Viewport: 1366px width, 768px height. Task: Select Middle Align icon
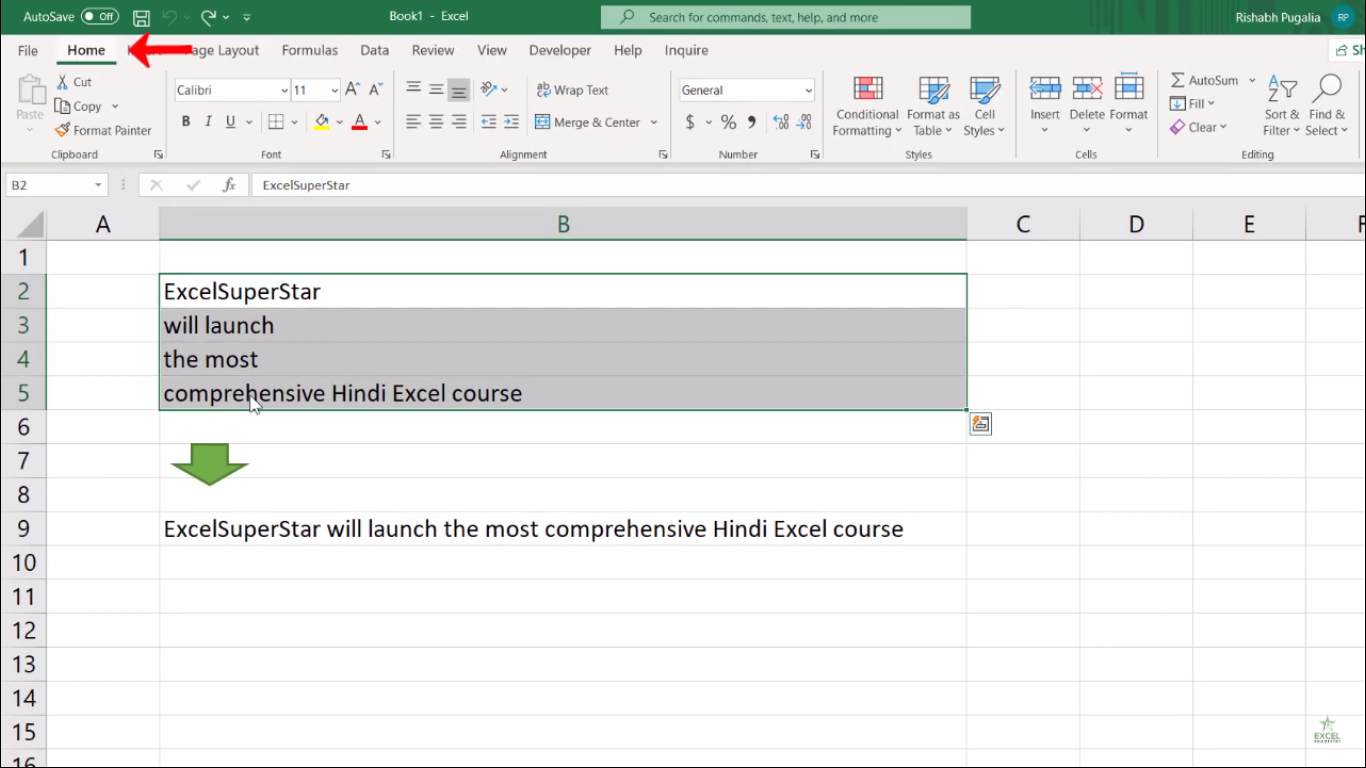(436, 90)
